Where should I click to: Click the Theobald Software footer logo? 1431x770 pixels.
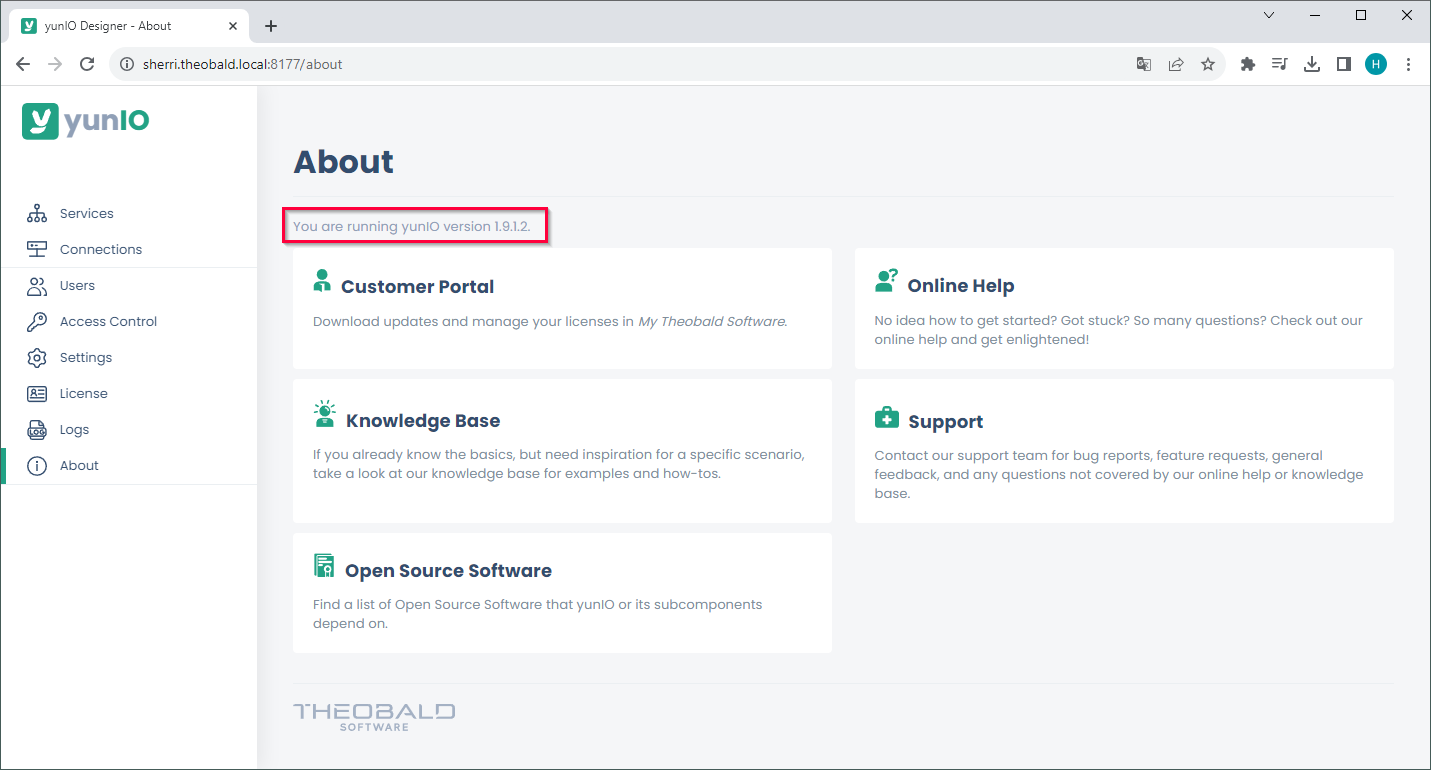coord(374,716)
